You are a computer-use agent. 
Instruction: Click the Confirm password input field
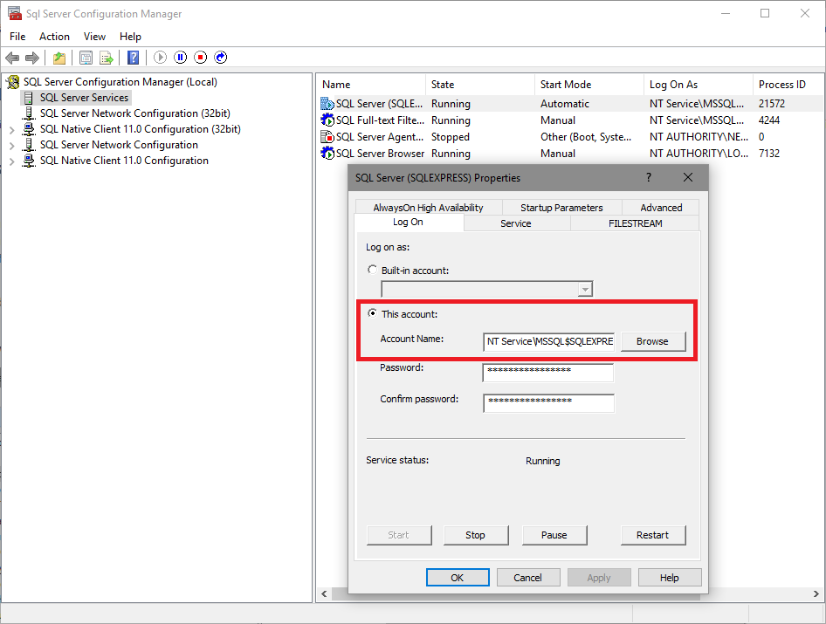click(x=547, y=403)
